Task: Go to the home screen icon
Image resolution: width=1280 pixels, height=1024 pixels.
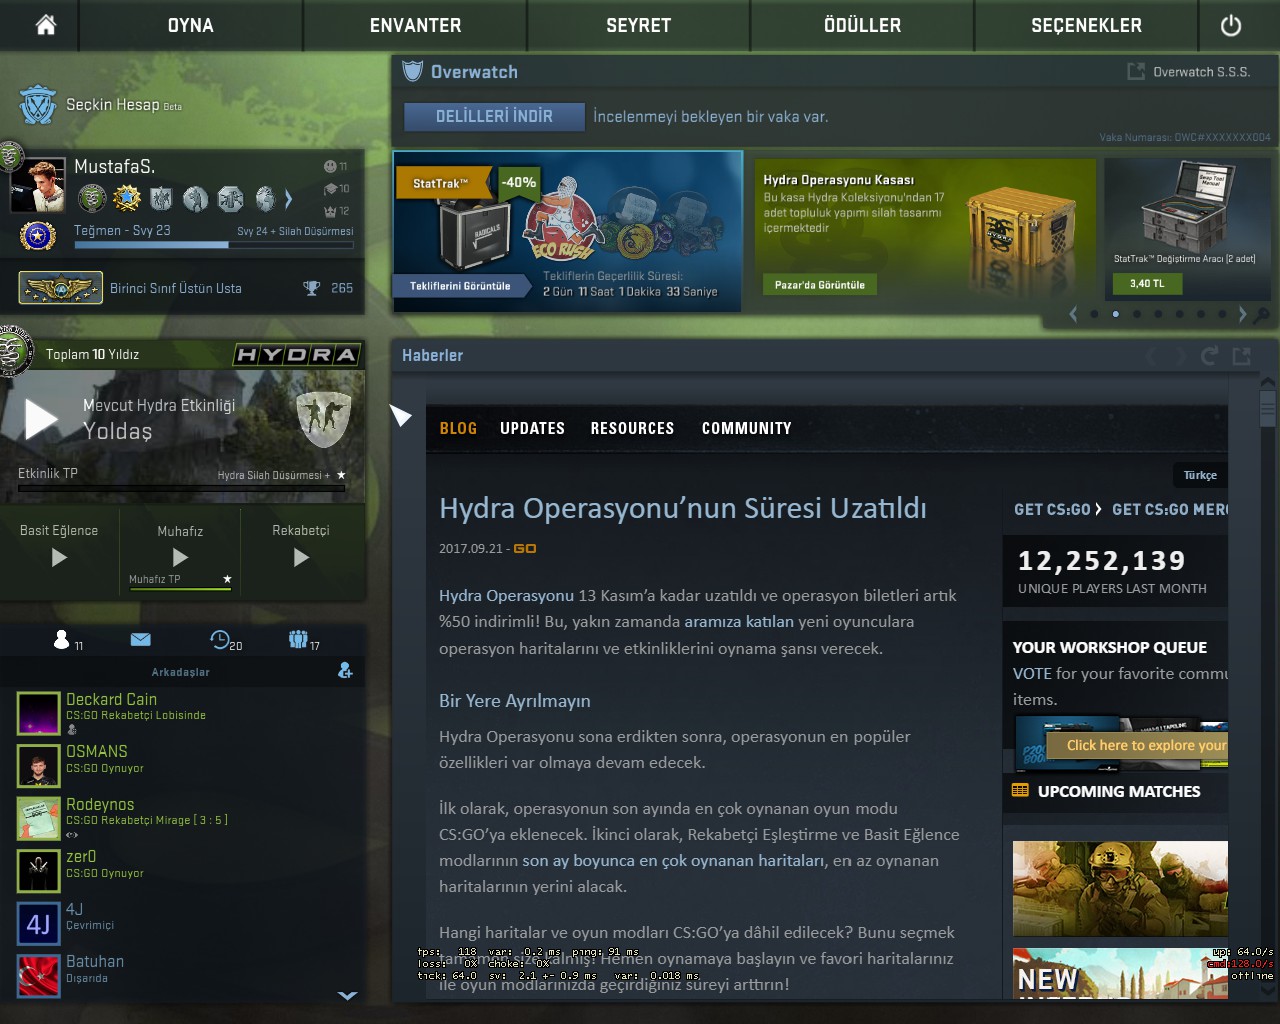Action: 46,25
